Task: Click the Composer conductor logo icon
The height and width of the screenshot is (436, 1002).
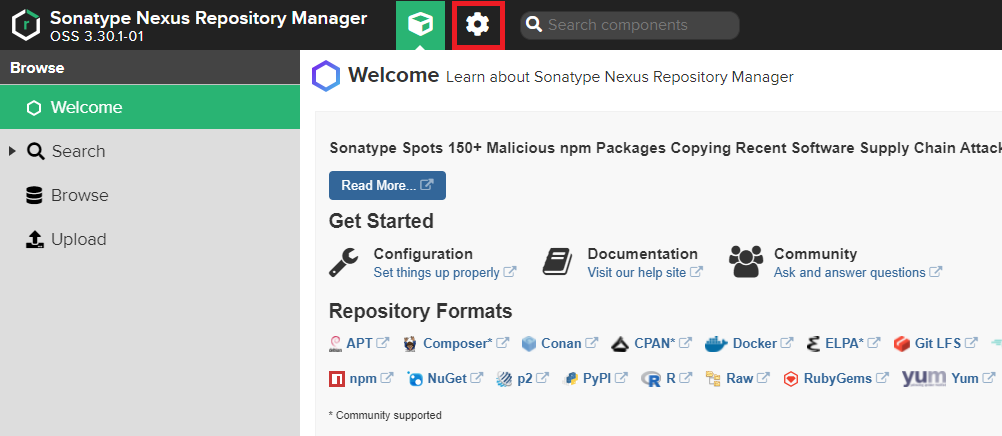Action: coord(411,344)
